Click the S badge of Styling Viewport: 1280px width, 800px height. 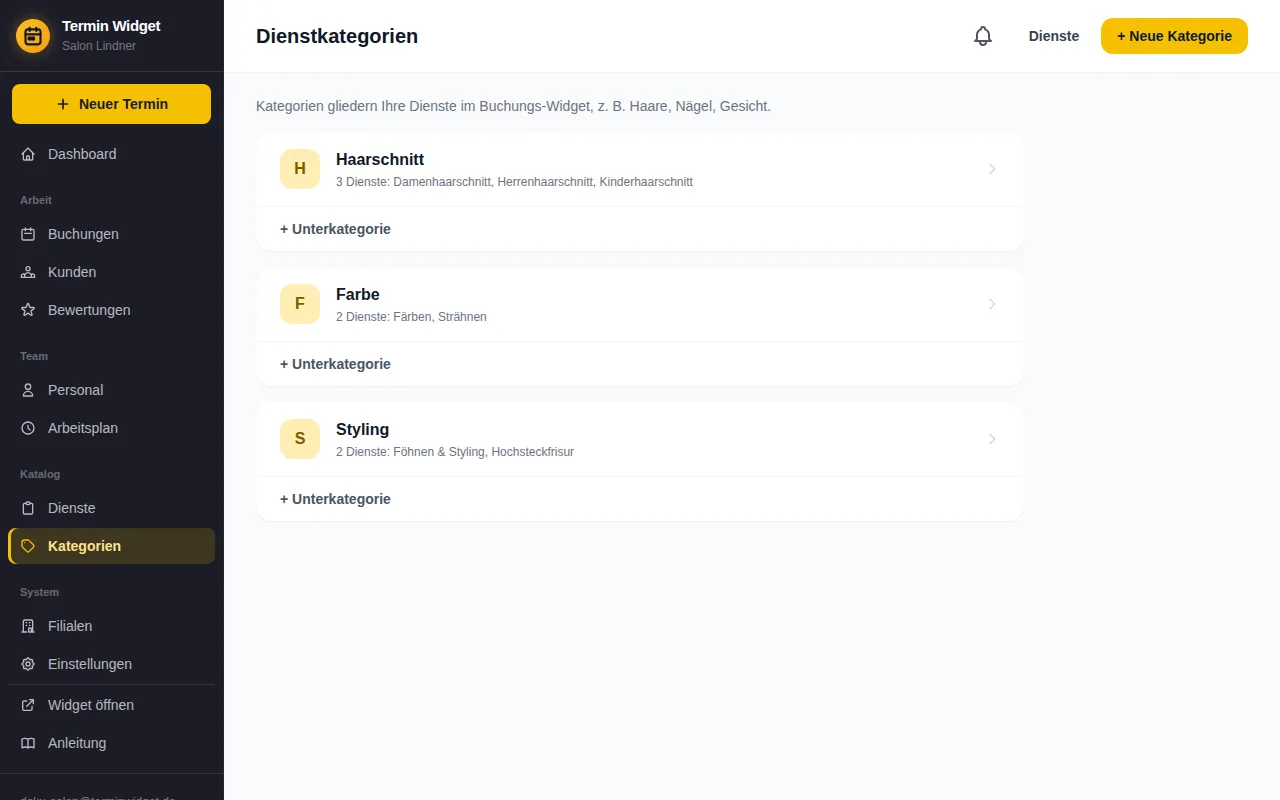[300, 439]
